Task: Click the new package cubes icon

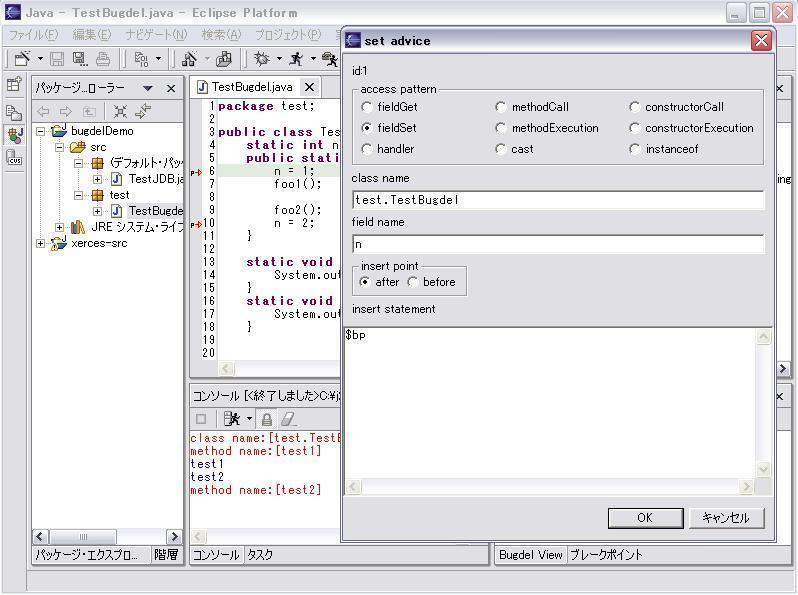Action: pos(224,59)
